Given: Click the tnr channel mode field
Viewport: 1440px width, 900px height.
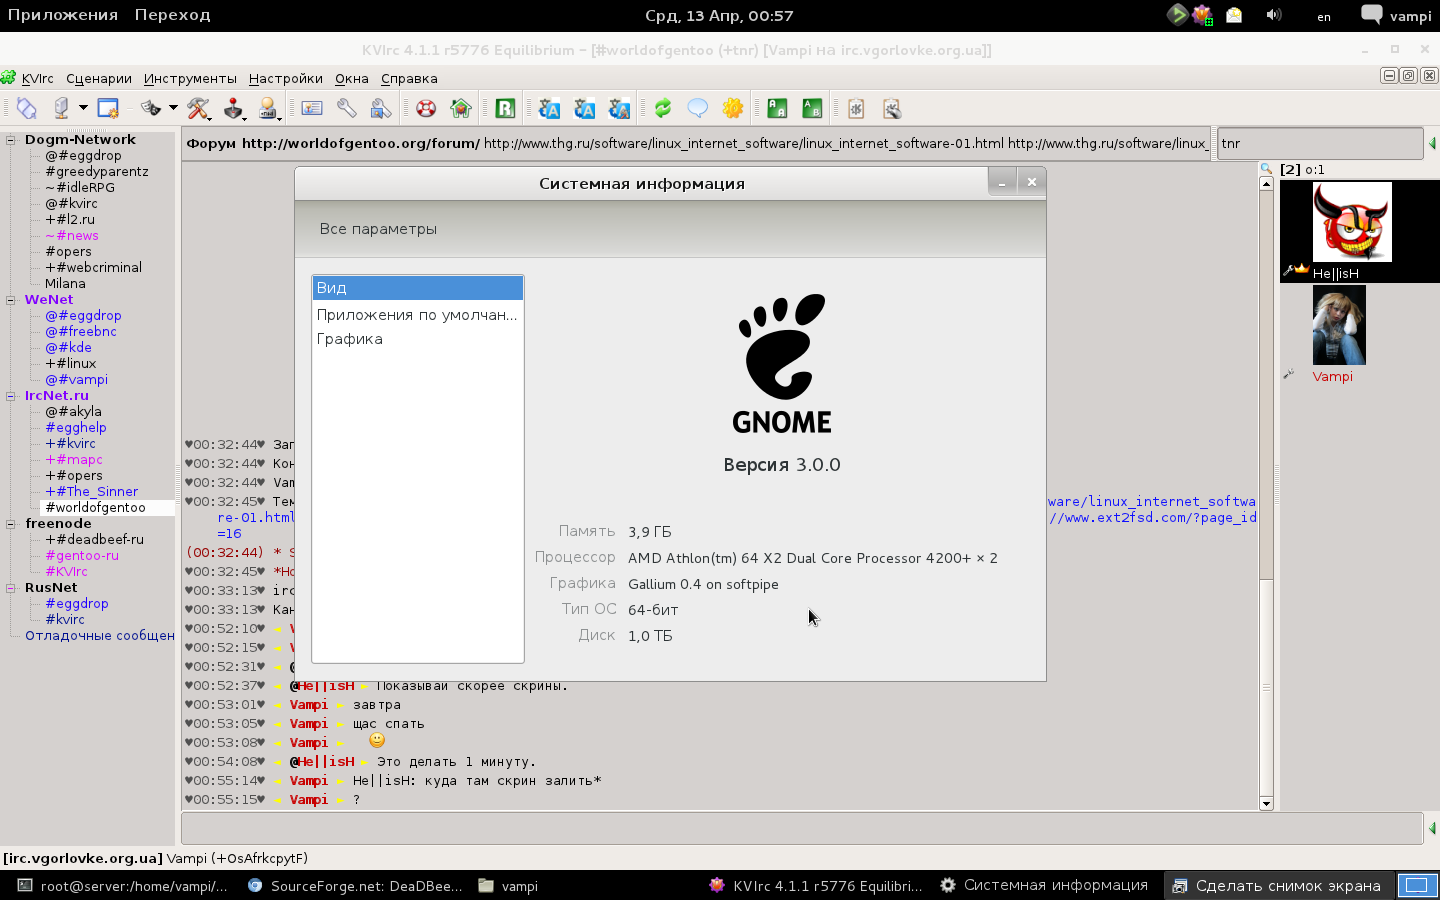Looking at the screenshot, I should 1320,143.
